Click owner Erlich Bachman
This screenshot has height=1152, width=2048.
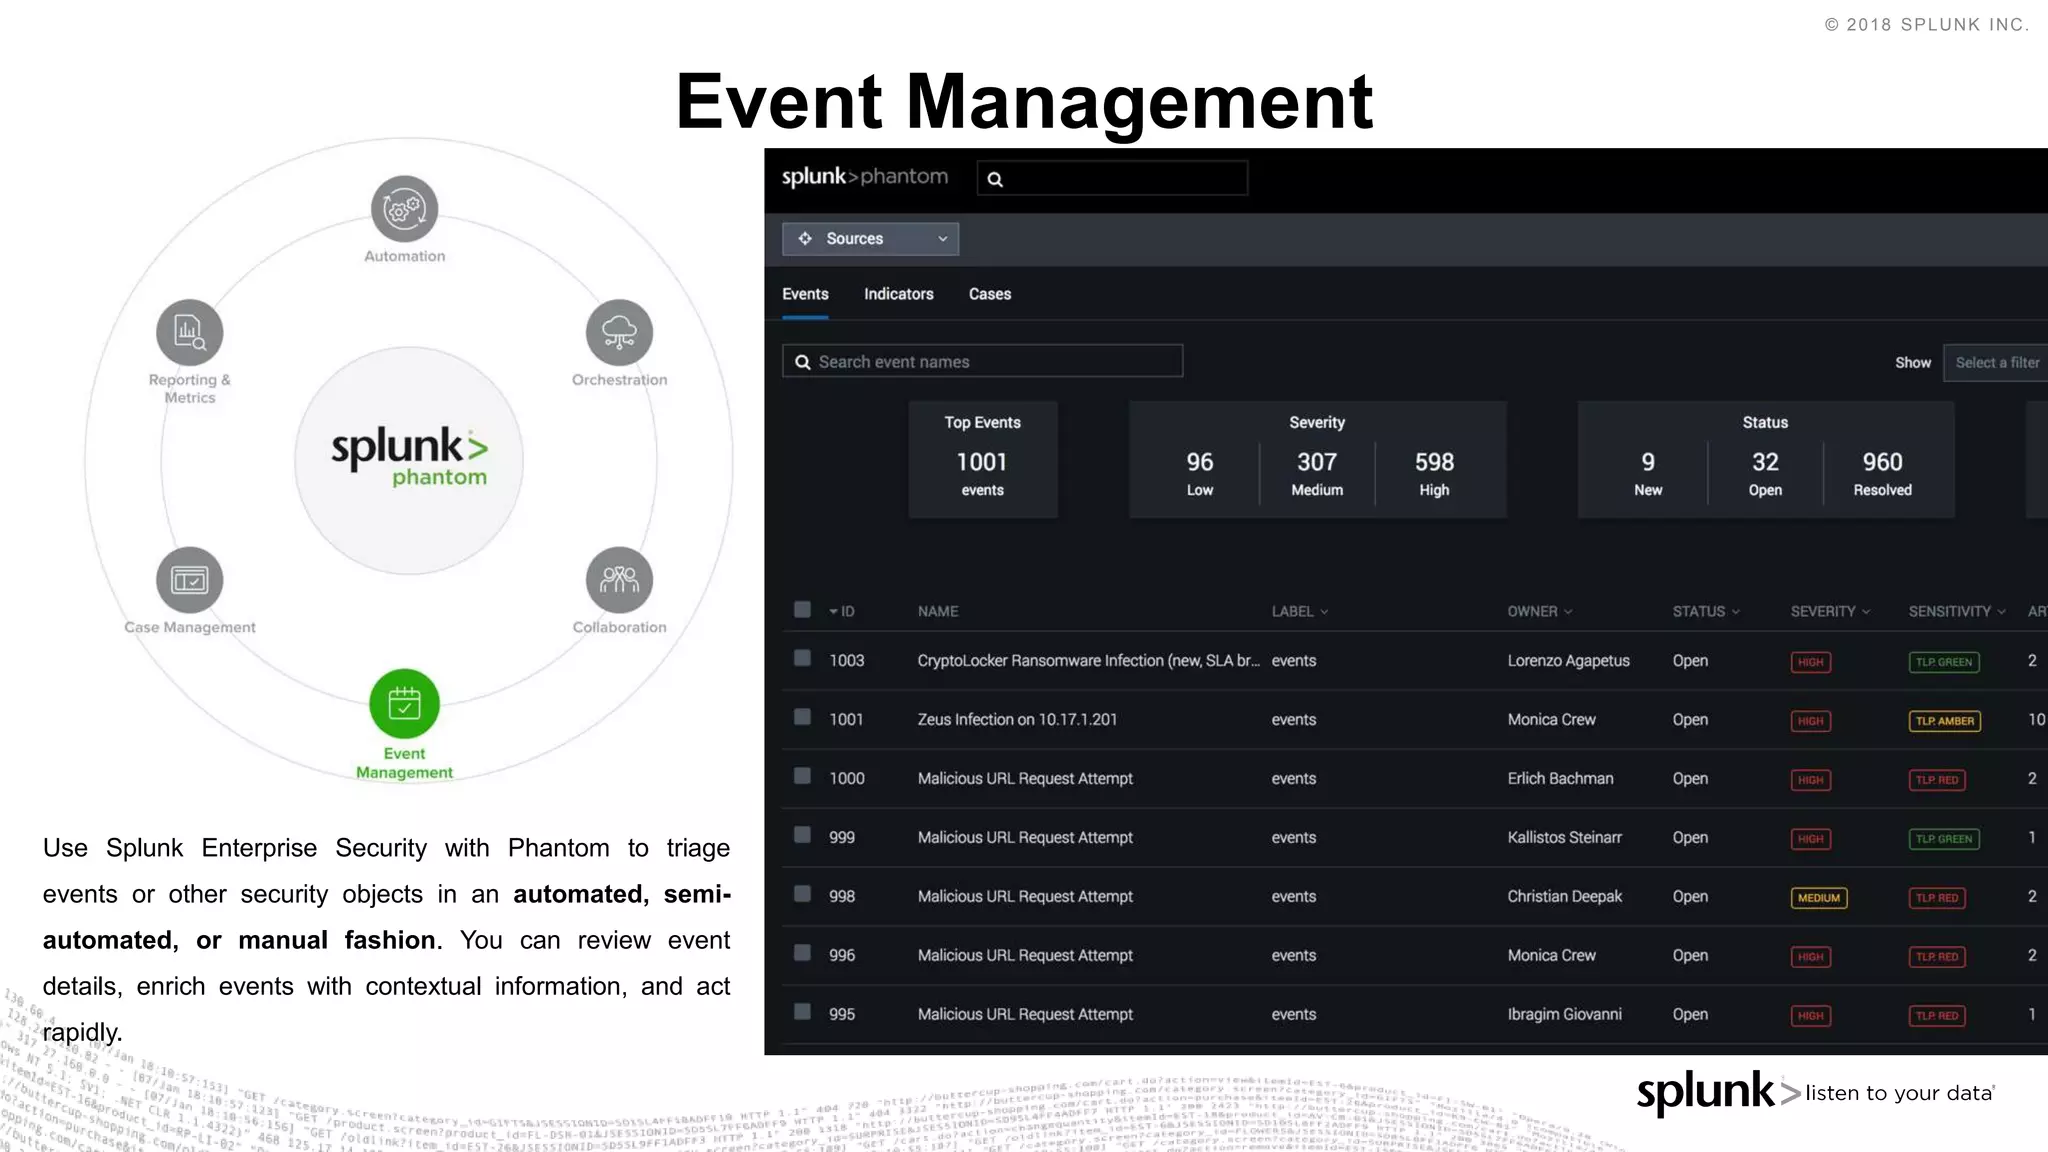[1560, 779]
